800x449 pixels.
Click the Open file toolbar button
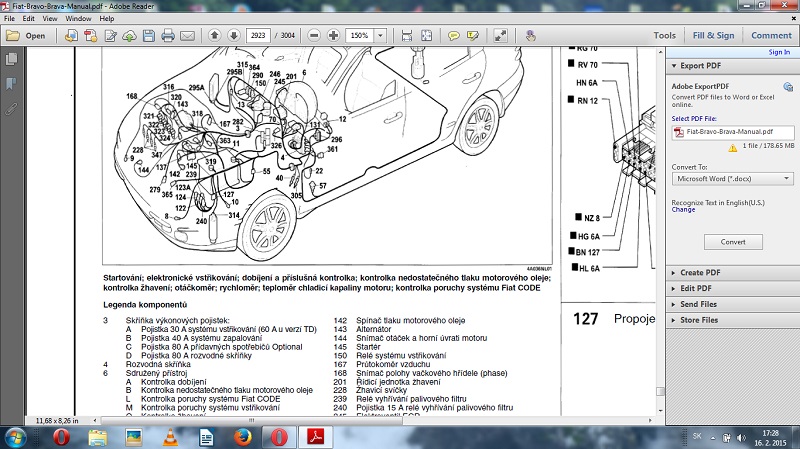[26, 35]
